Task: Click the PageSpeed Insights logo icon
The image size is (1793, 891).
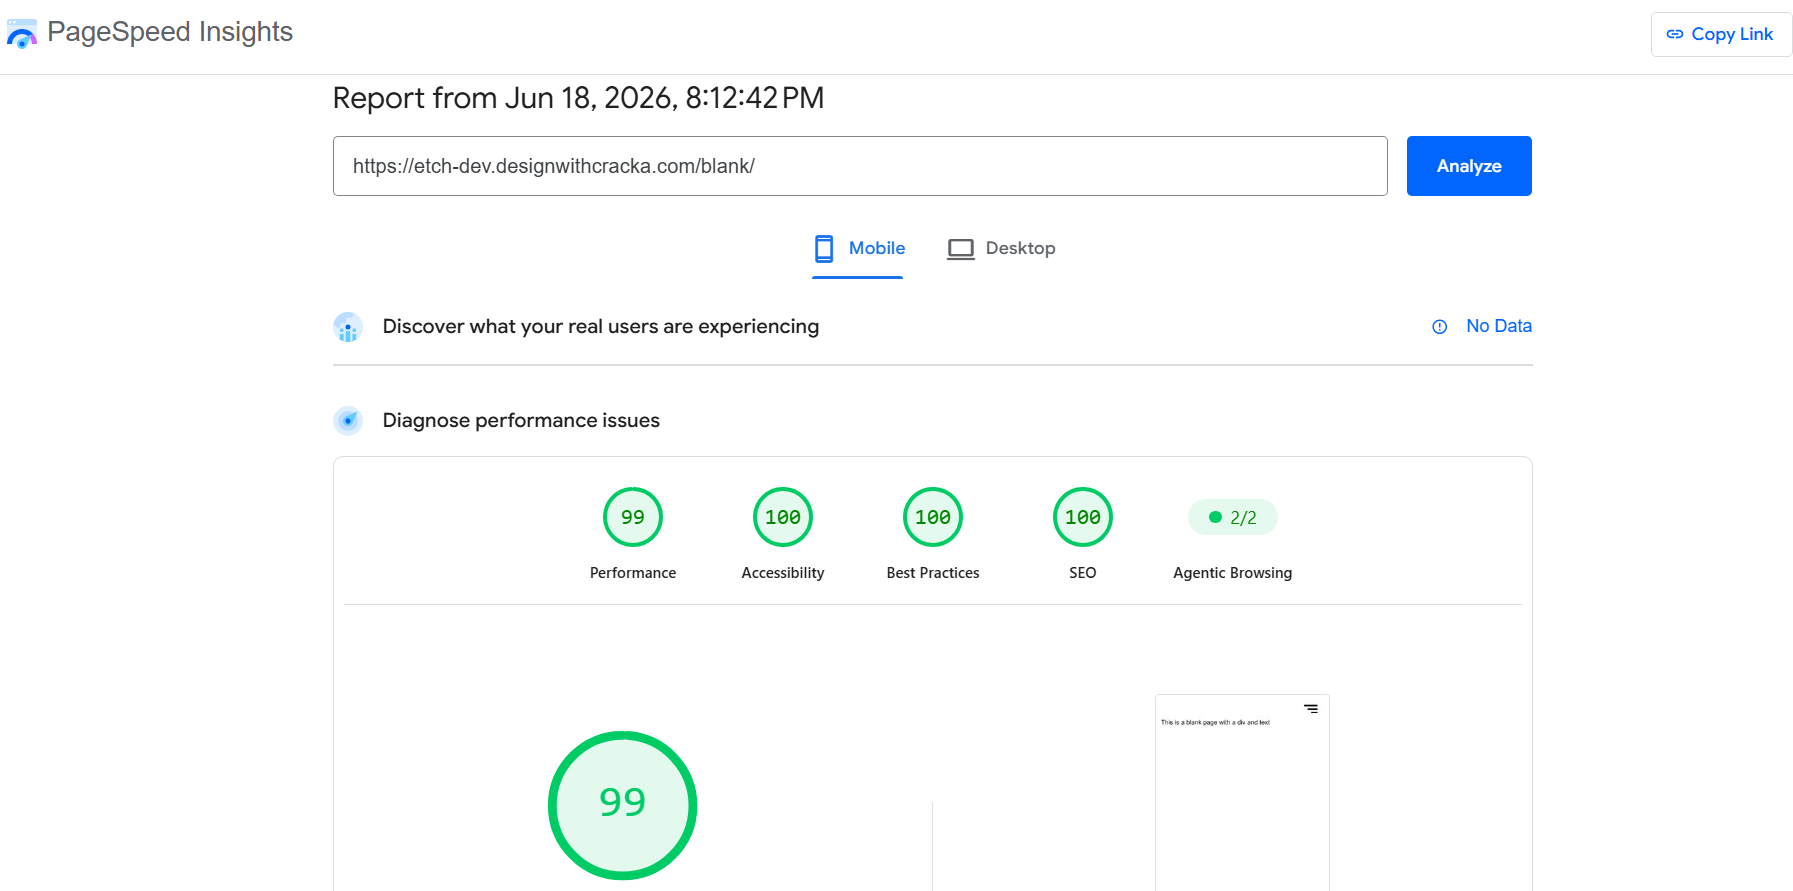Action: (22, 33)
